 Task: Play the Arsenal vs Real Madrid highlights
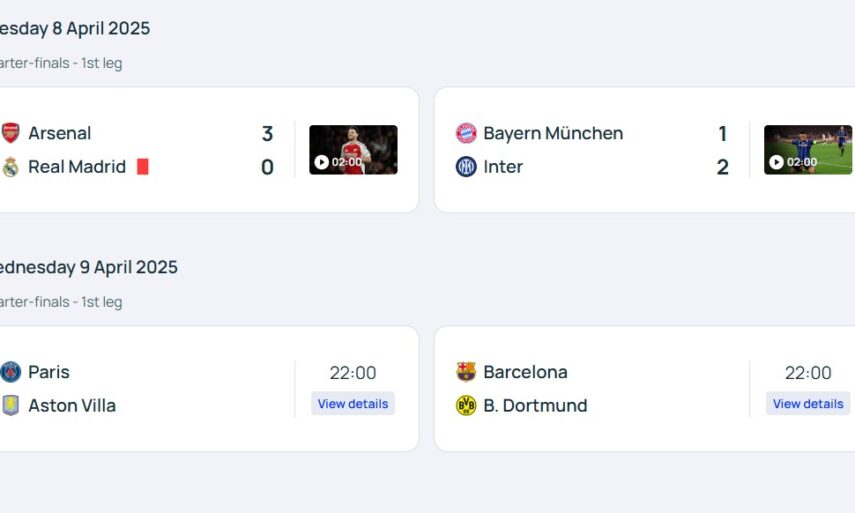(353, 150)
